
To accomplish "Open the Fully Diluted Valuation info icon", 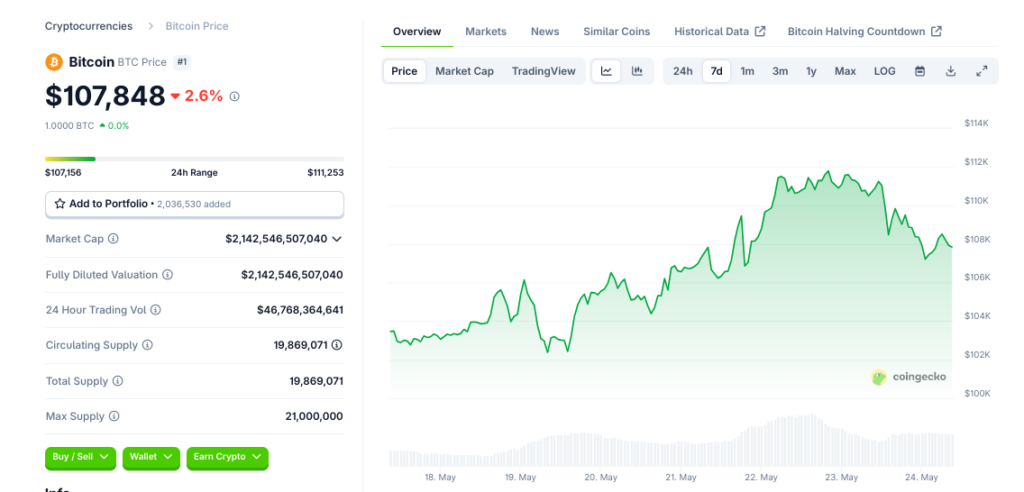I will point(167,275).
